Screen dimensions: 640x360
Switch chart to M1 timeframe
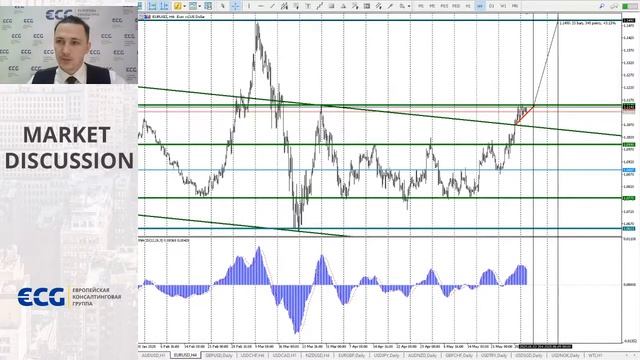[x=421, y=6]
